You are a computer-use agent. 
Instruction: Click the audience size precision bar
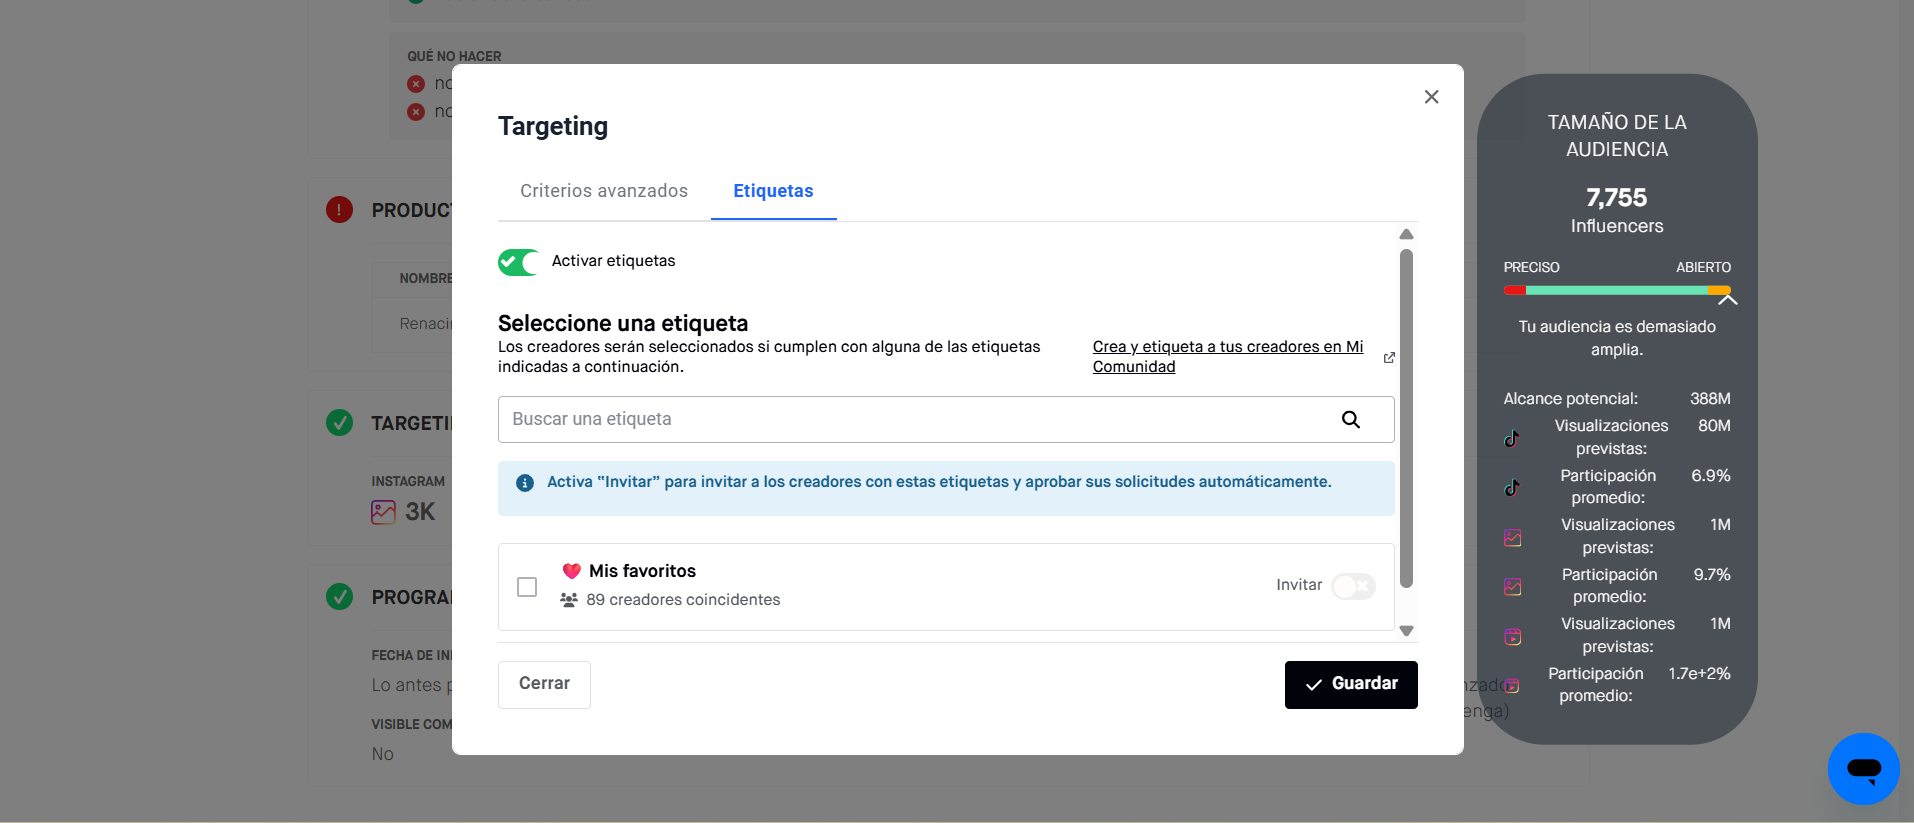1616,290
